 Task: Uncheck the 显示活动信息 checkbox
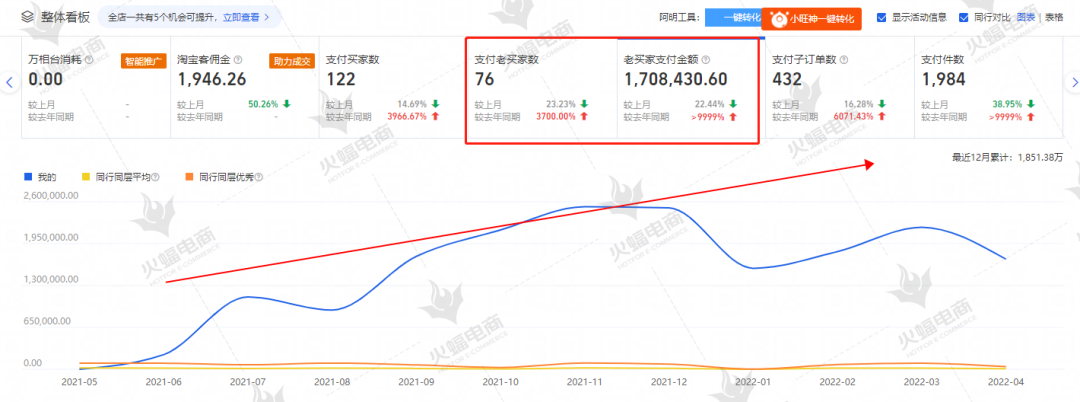point(881,17)
